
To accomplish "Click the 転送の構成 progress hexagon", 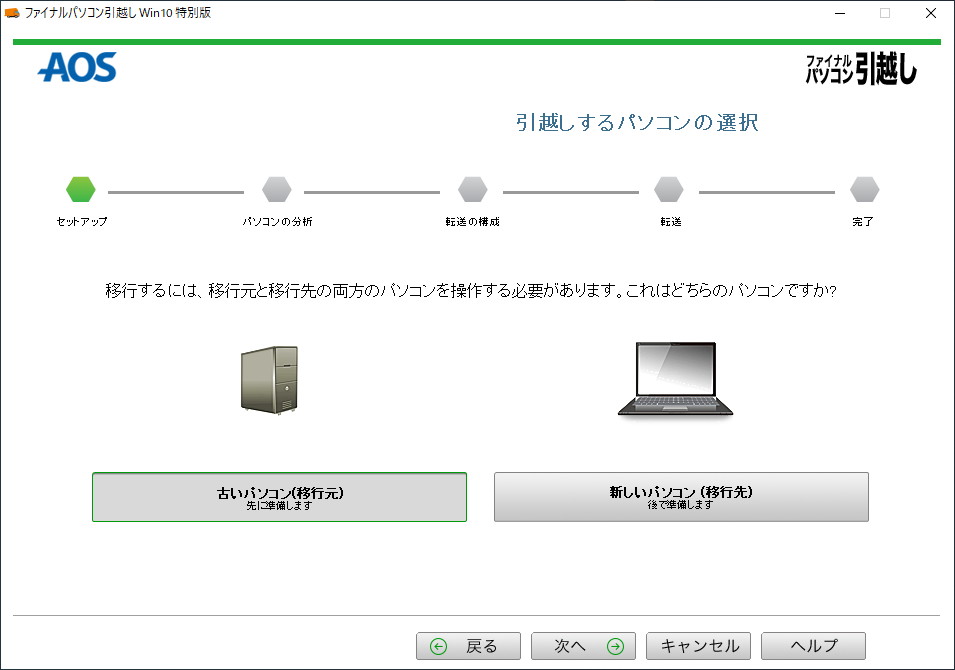I will (x=472, y=189).
